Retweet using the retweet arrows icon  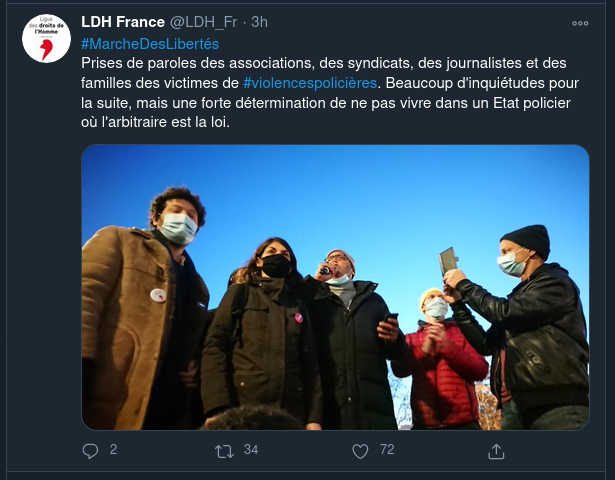(224, 451)
